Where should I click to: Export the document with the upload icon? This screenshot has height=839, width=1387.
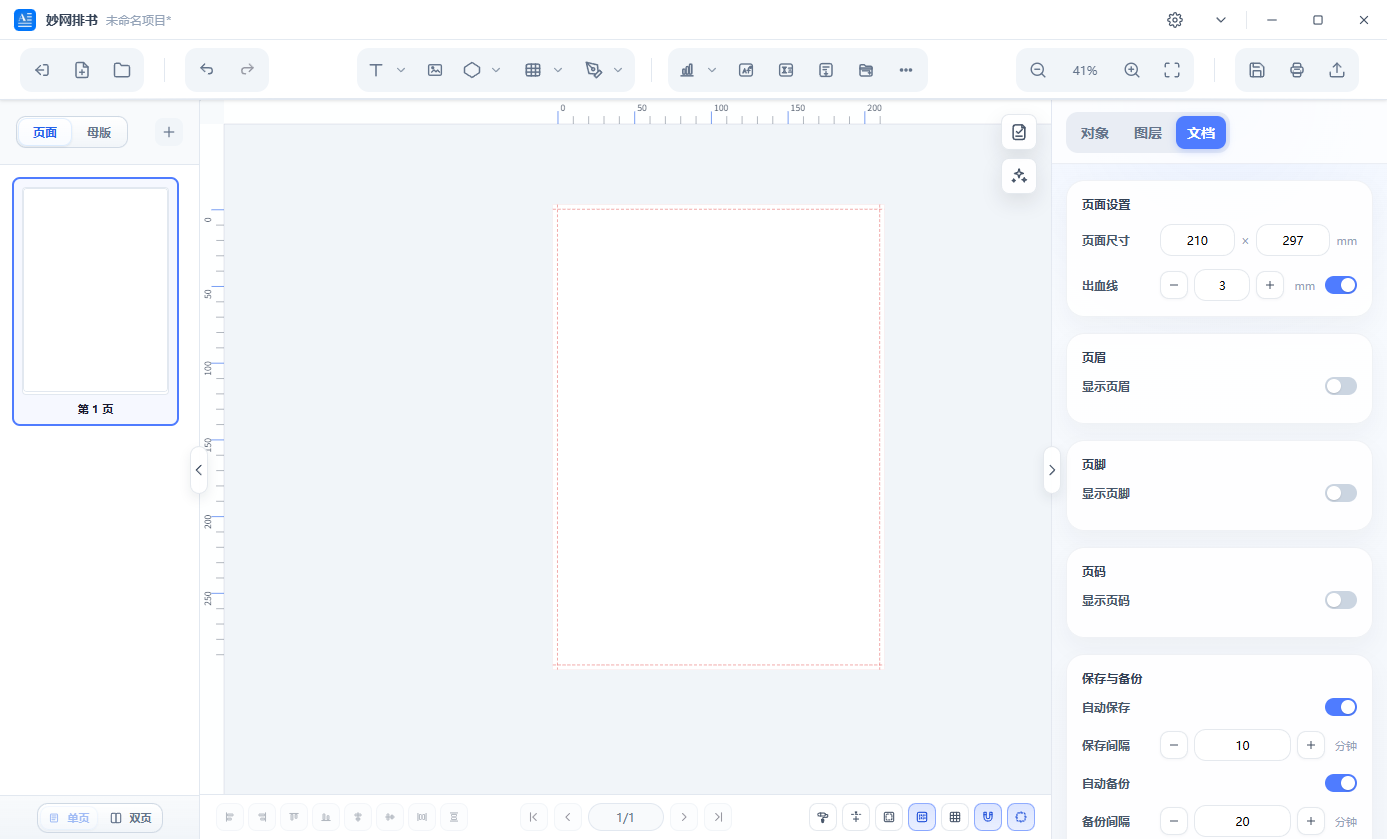click(1337, 70)
